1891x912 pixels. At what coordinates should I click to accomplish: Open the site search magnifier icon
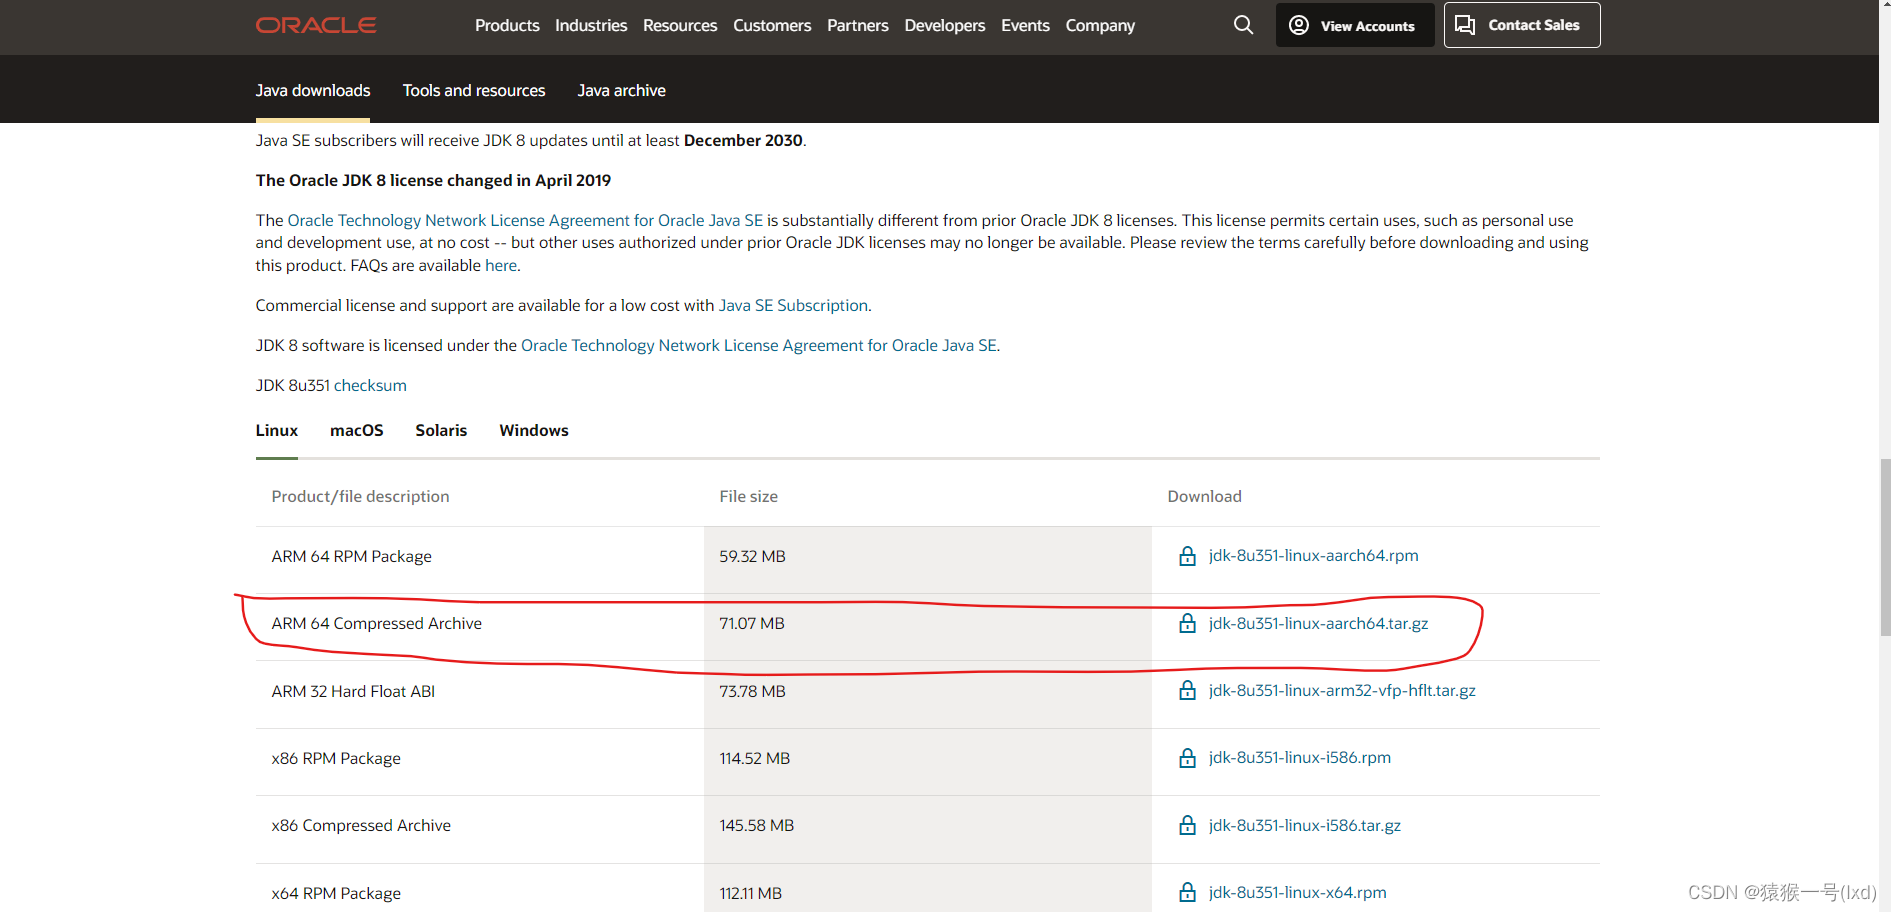[x=1243, y=25]
